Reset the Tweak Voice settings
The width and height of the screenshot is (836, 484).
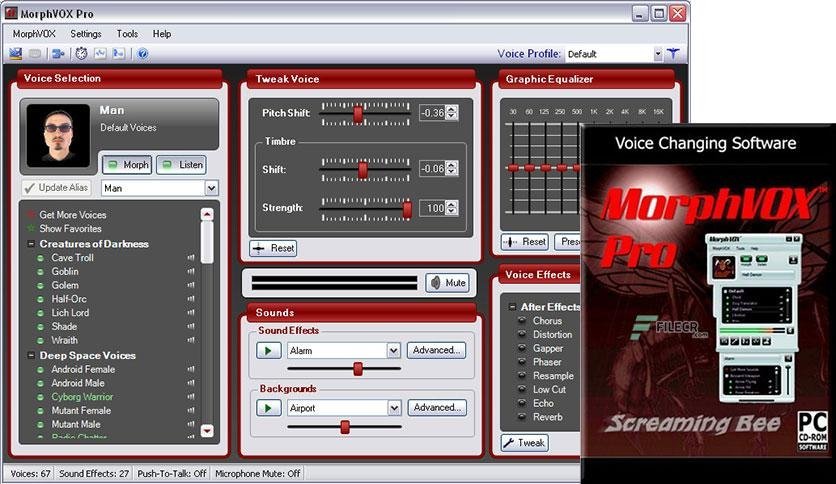[x=274, y=248]
